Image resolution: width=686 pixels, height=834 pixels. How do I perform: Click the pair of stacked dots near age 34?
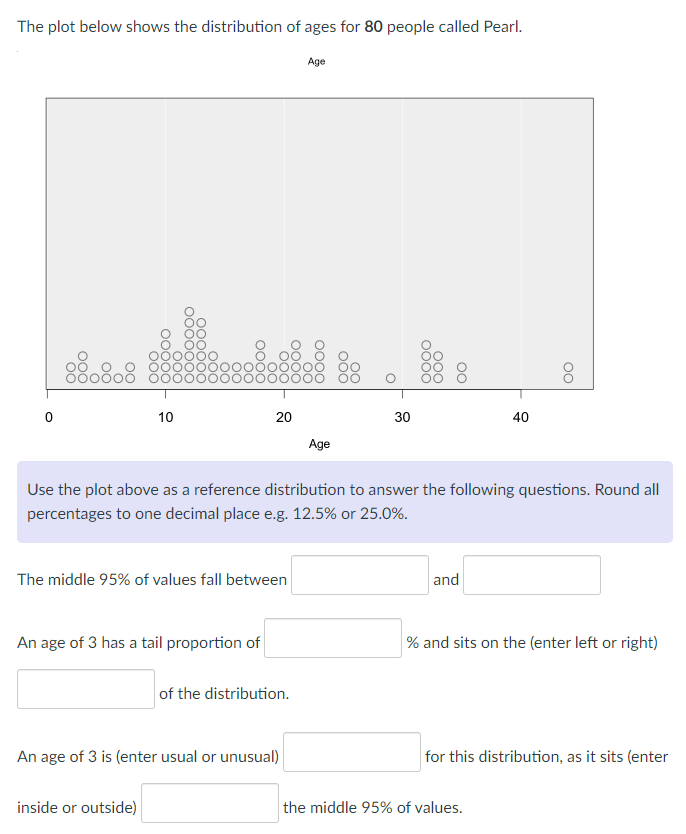click(460, 370)
